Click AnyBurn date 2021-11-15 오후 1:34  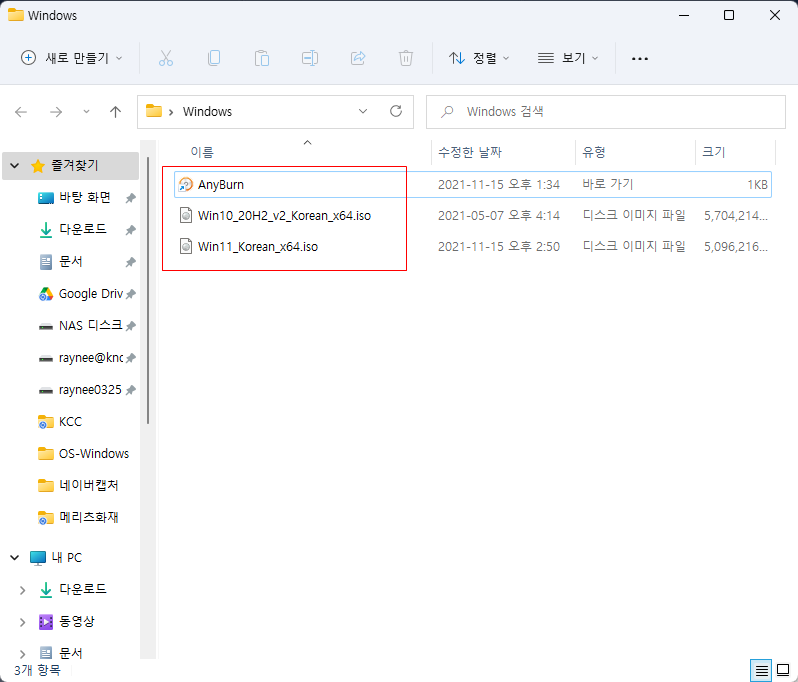click(x=499, y=184)
